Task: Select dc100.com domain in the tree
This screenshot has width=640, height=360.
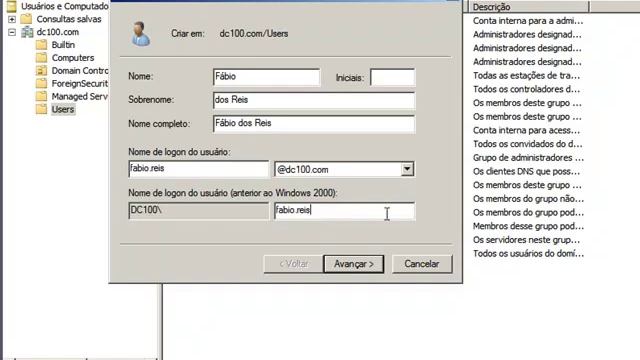Action: tap(58, 32)
